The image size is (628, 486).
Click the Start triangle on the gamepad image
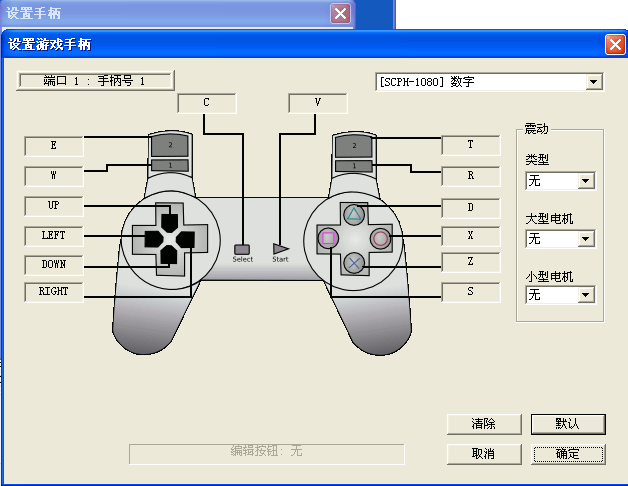click(280, 249)
